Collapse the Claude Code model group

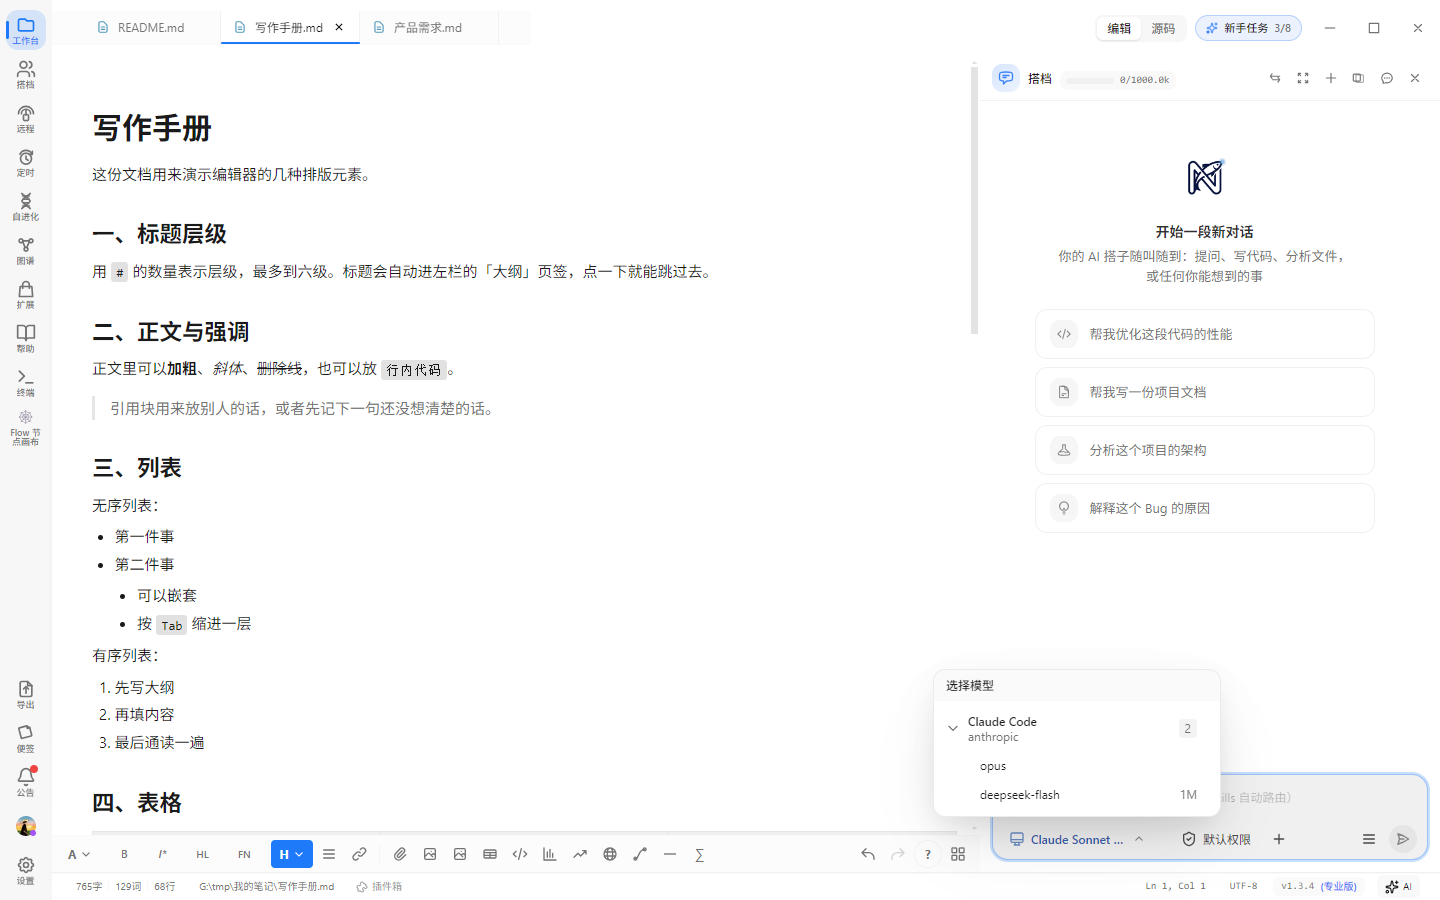pos(953,728)
